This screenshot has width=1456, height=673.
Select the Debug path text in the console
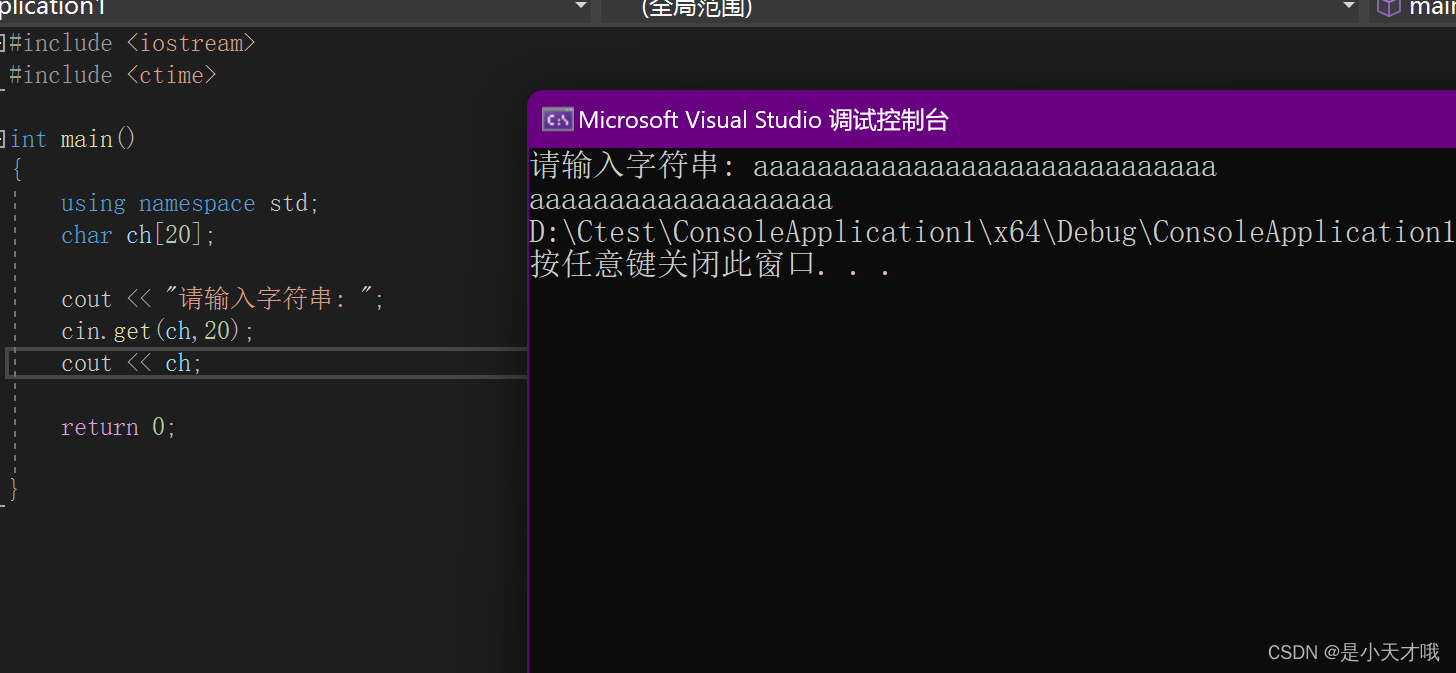[x=990, y=231]
